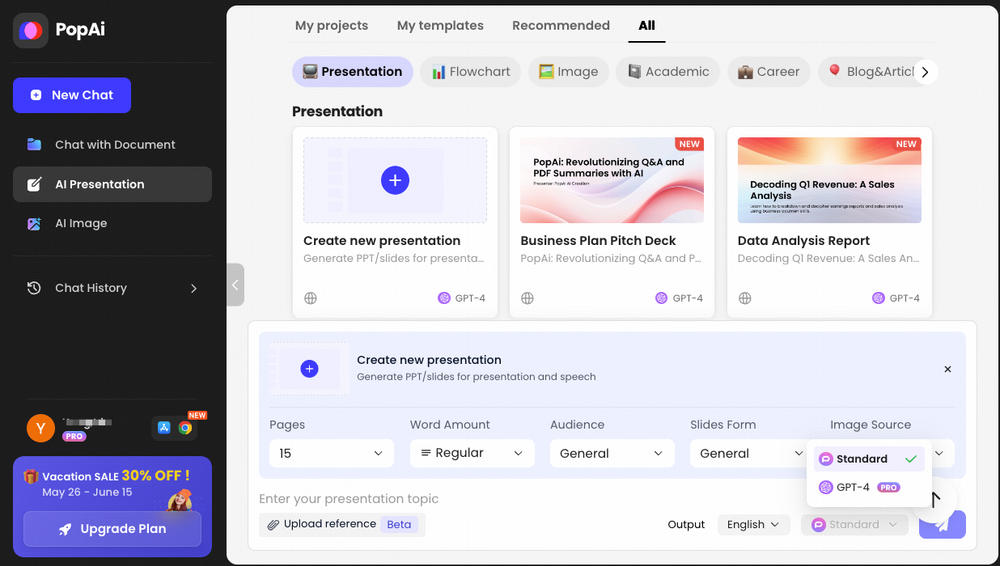Click the Upgrade Plan button
Image resolution: width=1000 pixels, height=566 pixels.
click(112, 529)
